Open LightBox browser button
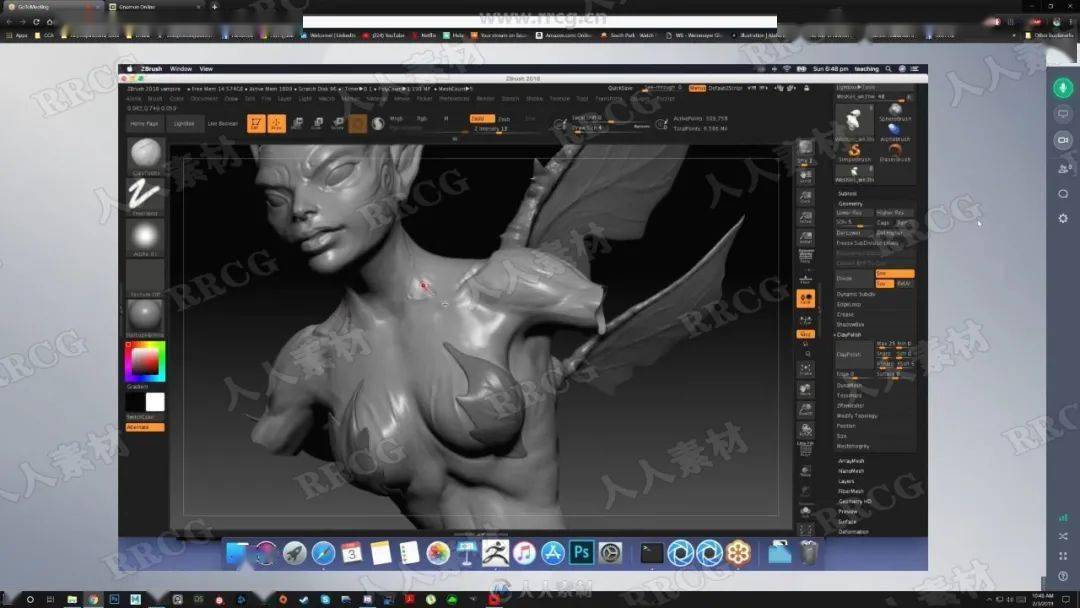The width and height of the screenshot is (1080, 608). [184, 124]
